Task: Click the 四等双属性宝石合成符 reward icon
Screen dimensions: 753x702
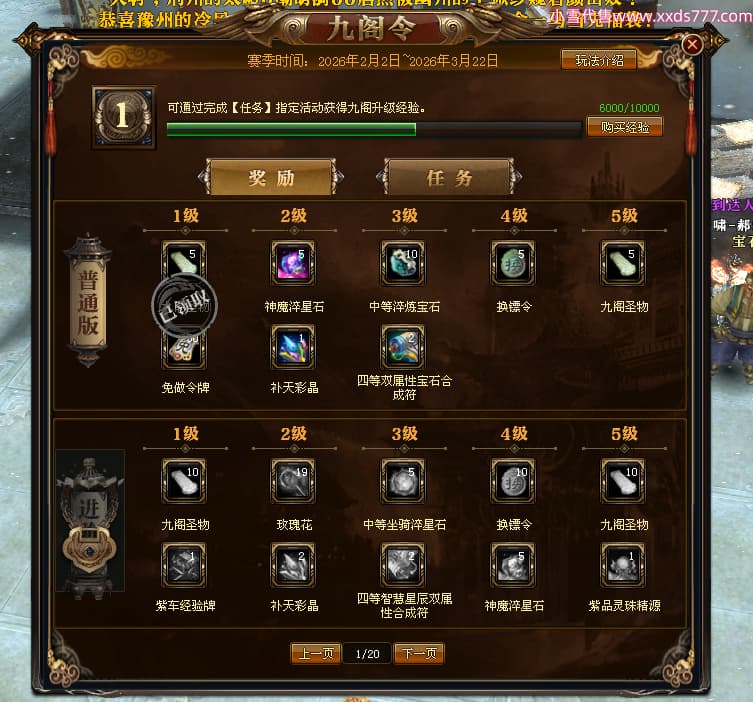Action: [403, 347]
